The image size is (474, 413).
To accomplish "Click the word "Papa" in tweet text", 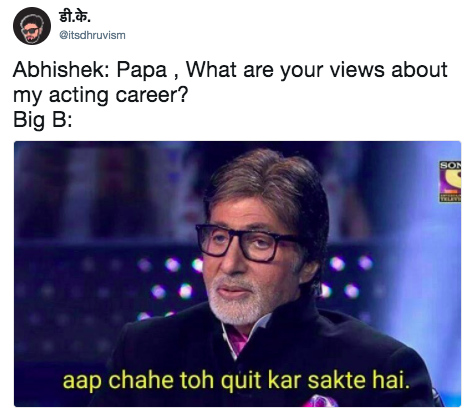I will pyautogui.click(x=141, y=70).
